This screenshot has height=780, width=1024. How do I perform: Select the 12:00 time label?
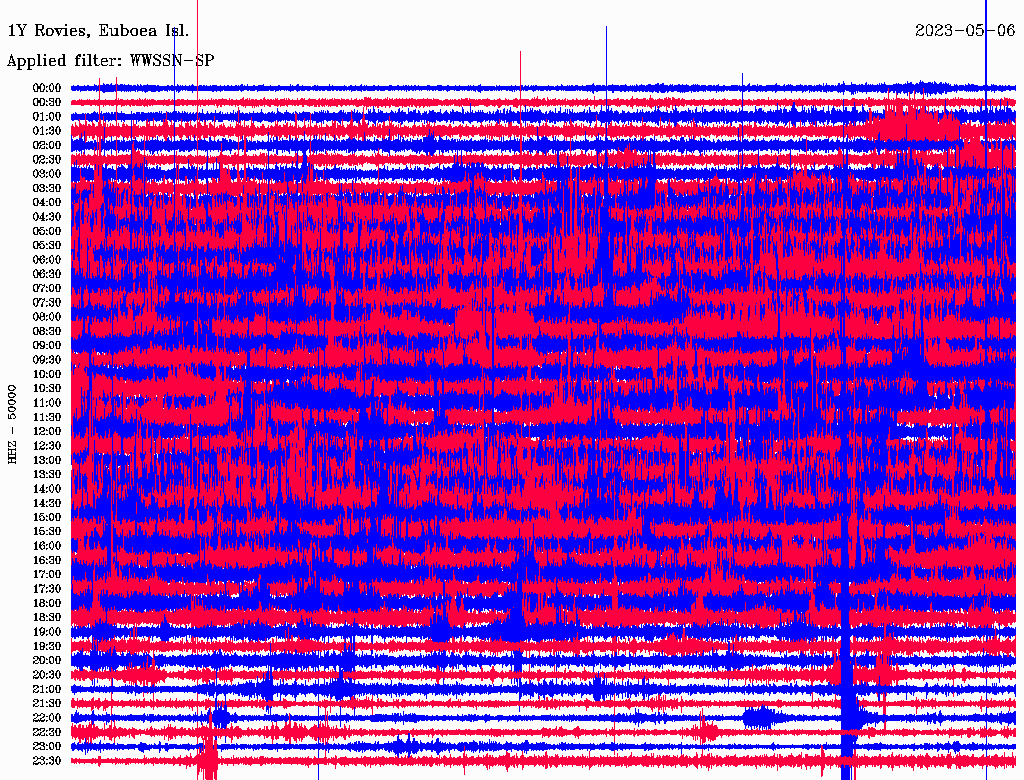47,431
